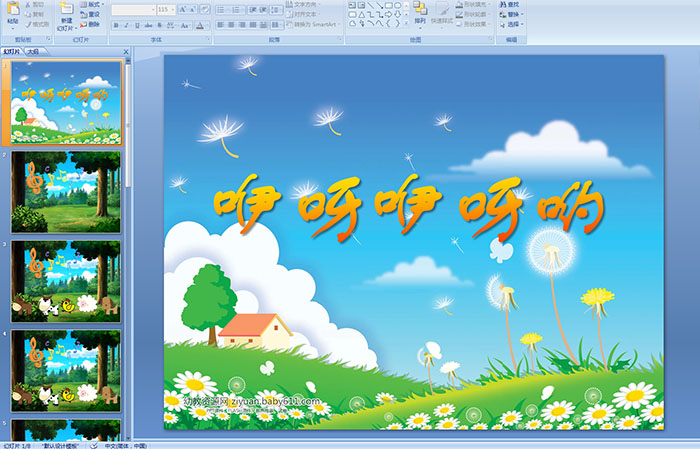Select slide 4 thumbnail
Viewport: 700px width, 449px height.
point(66,370)
